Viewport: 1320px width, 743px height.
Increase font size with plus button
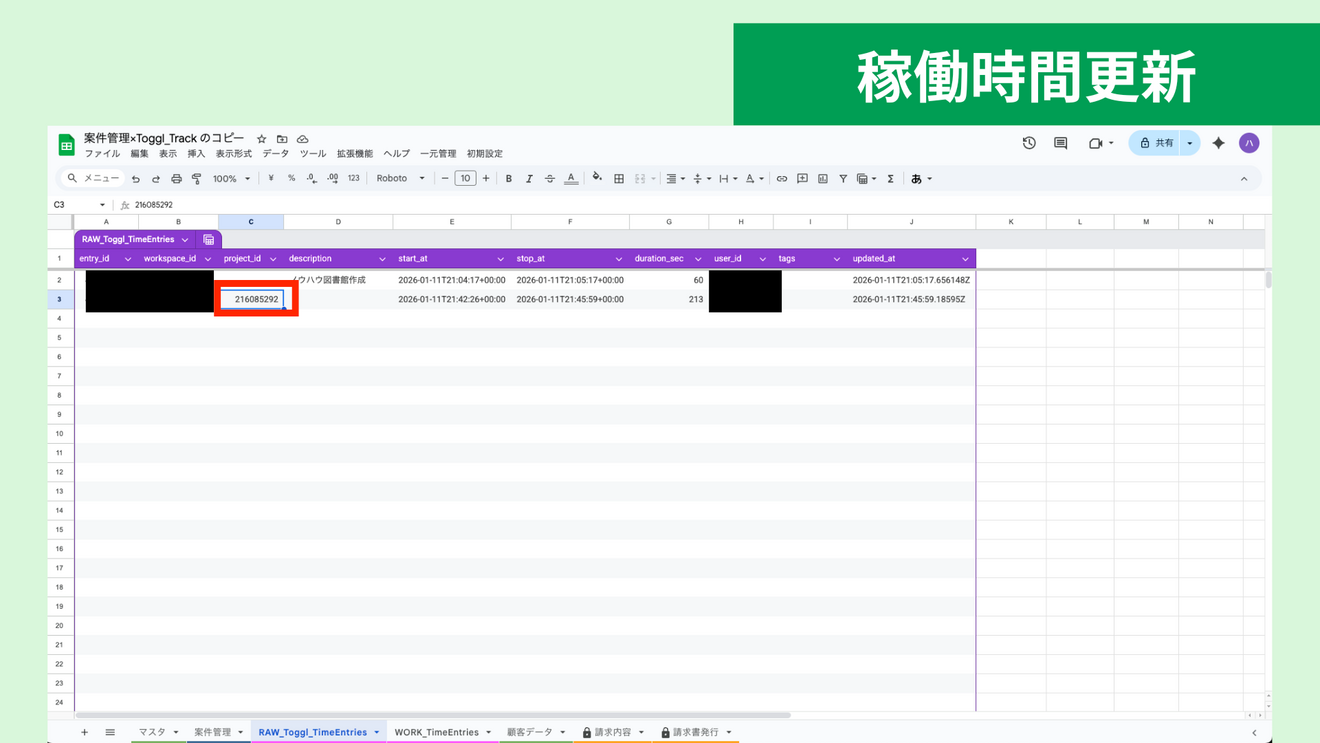[486, 179]
